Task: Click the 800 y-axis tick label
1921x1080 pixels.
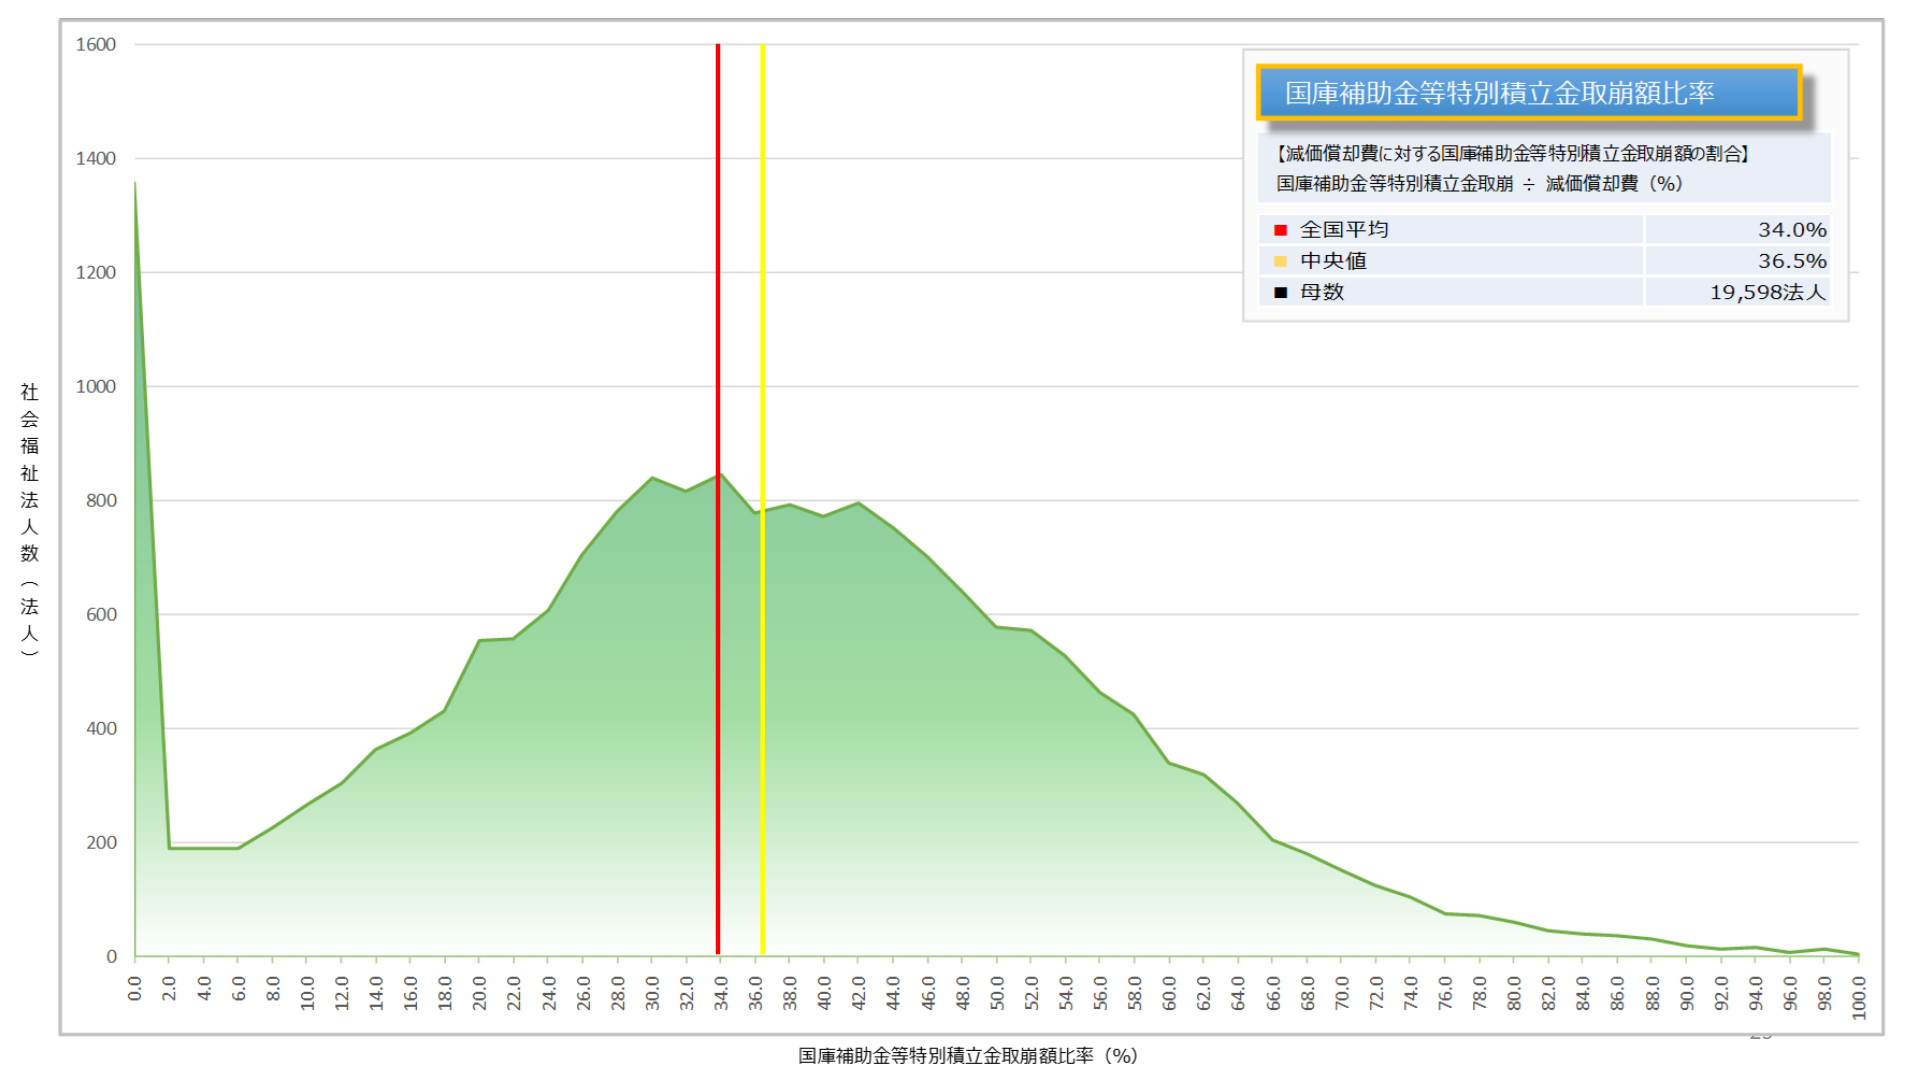Action: tap(101, 500)
